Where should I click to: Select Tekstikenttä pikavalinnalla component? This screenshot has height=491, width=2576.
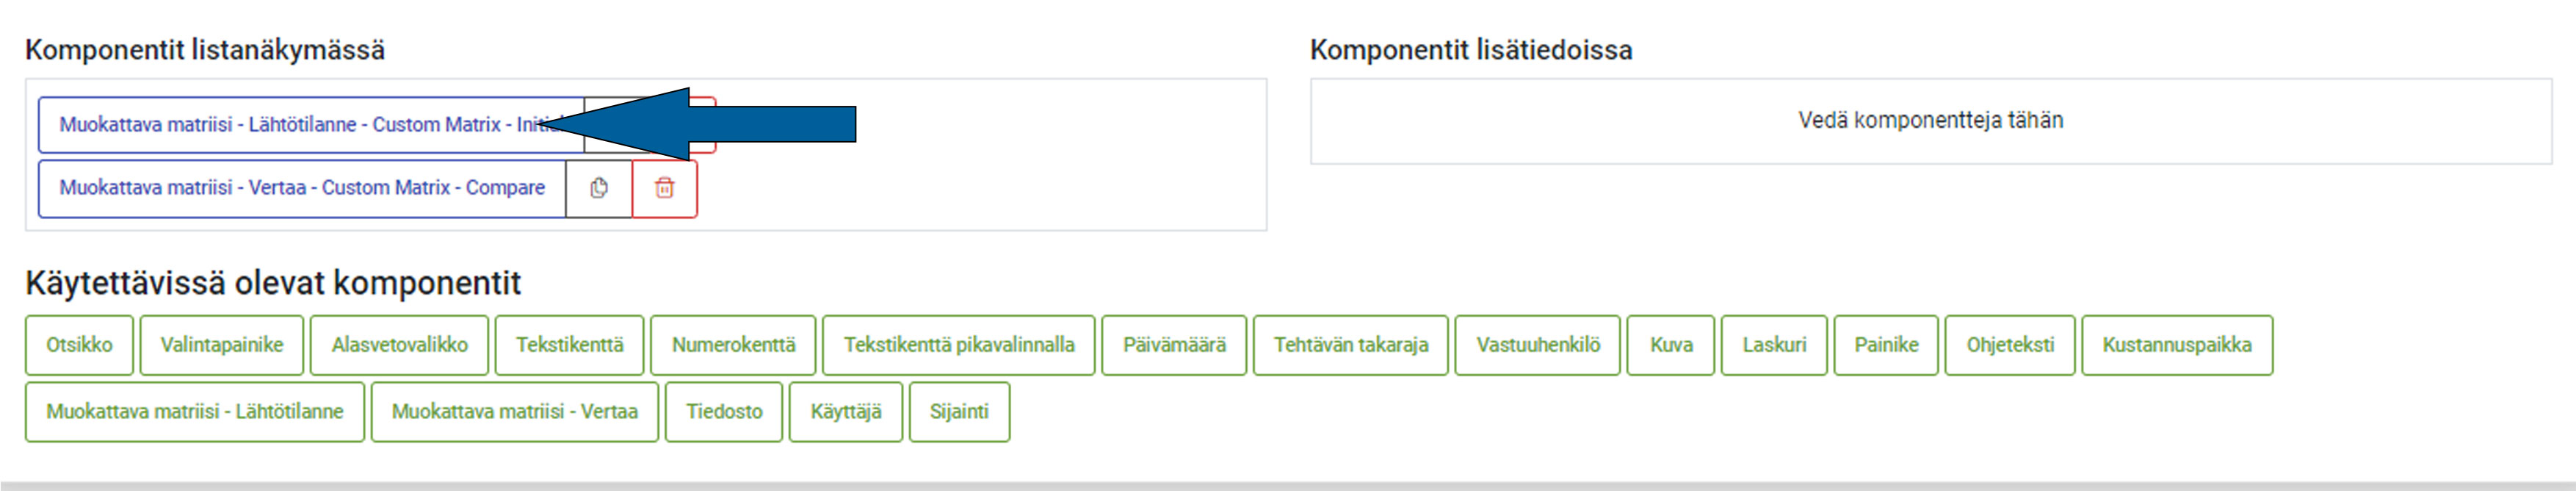(958, 345)
